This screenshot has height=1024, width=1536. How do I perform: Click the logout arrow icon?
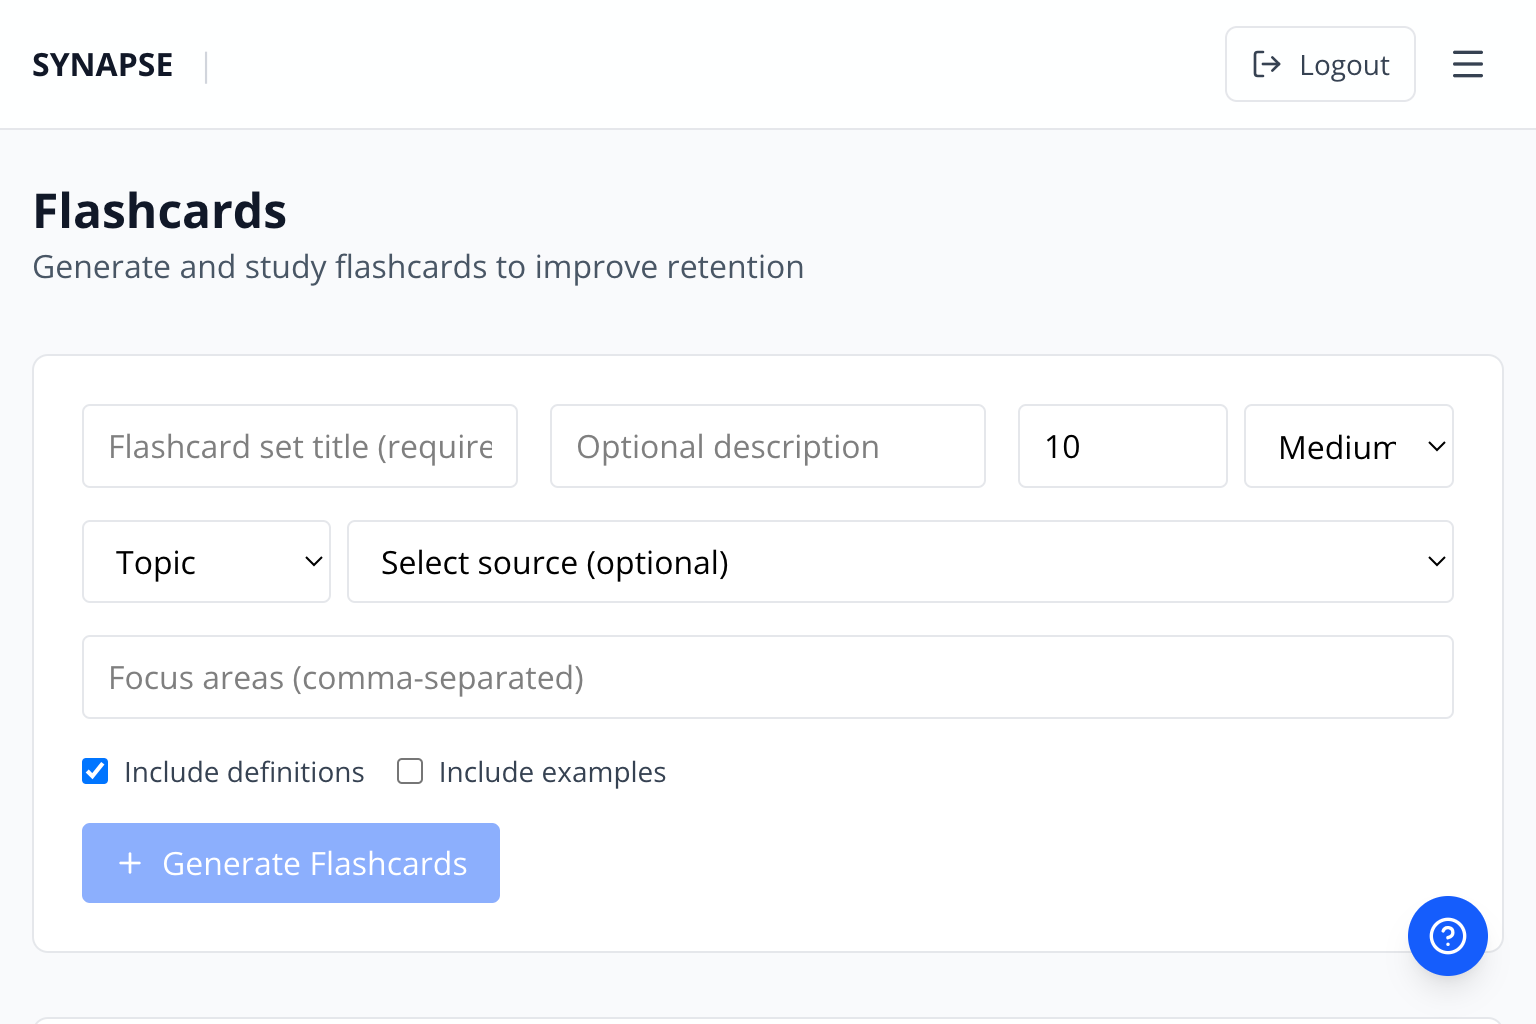click(x=1267, y=63)
